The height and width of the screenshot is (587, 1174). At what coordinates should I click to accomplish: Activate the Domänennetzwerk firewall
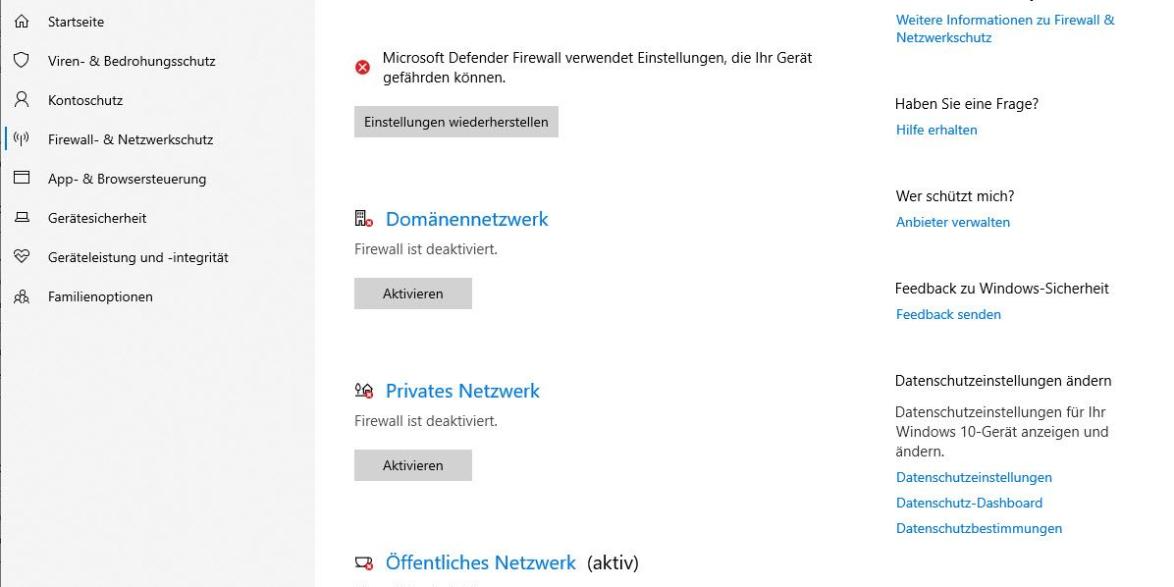point(412,293)
